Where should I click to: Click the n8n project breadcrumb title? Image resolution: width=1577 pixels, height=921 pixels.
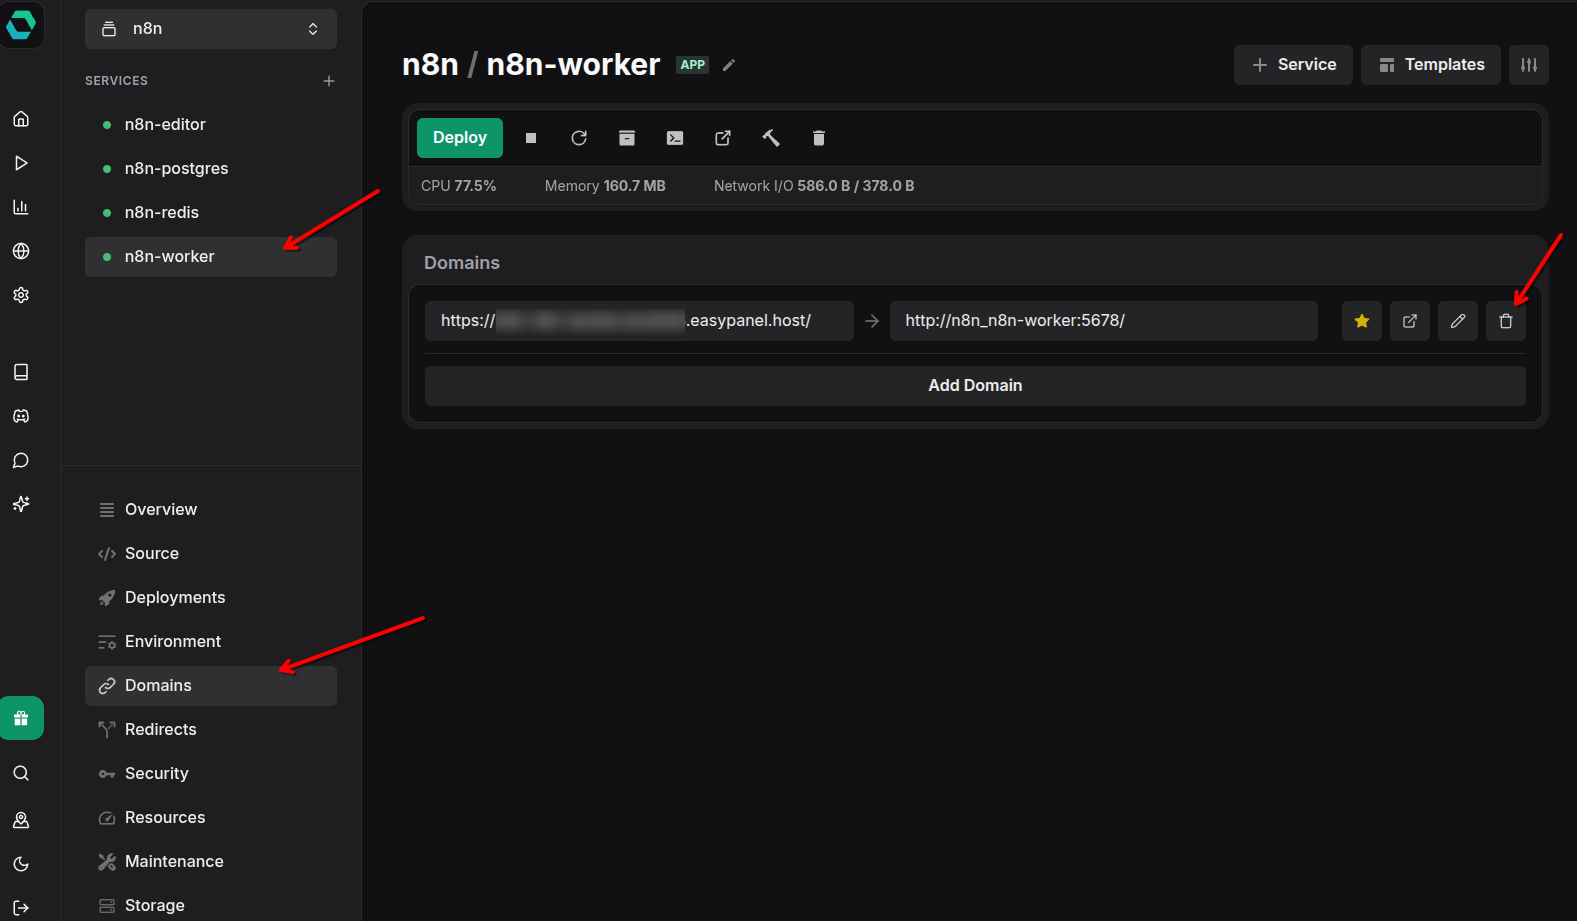click(430, 65)
